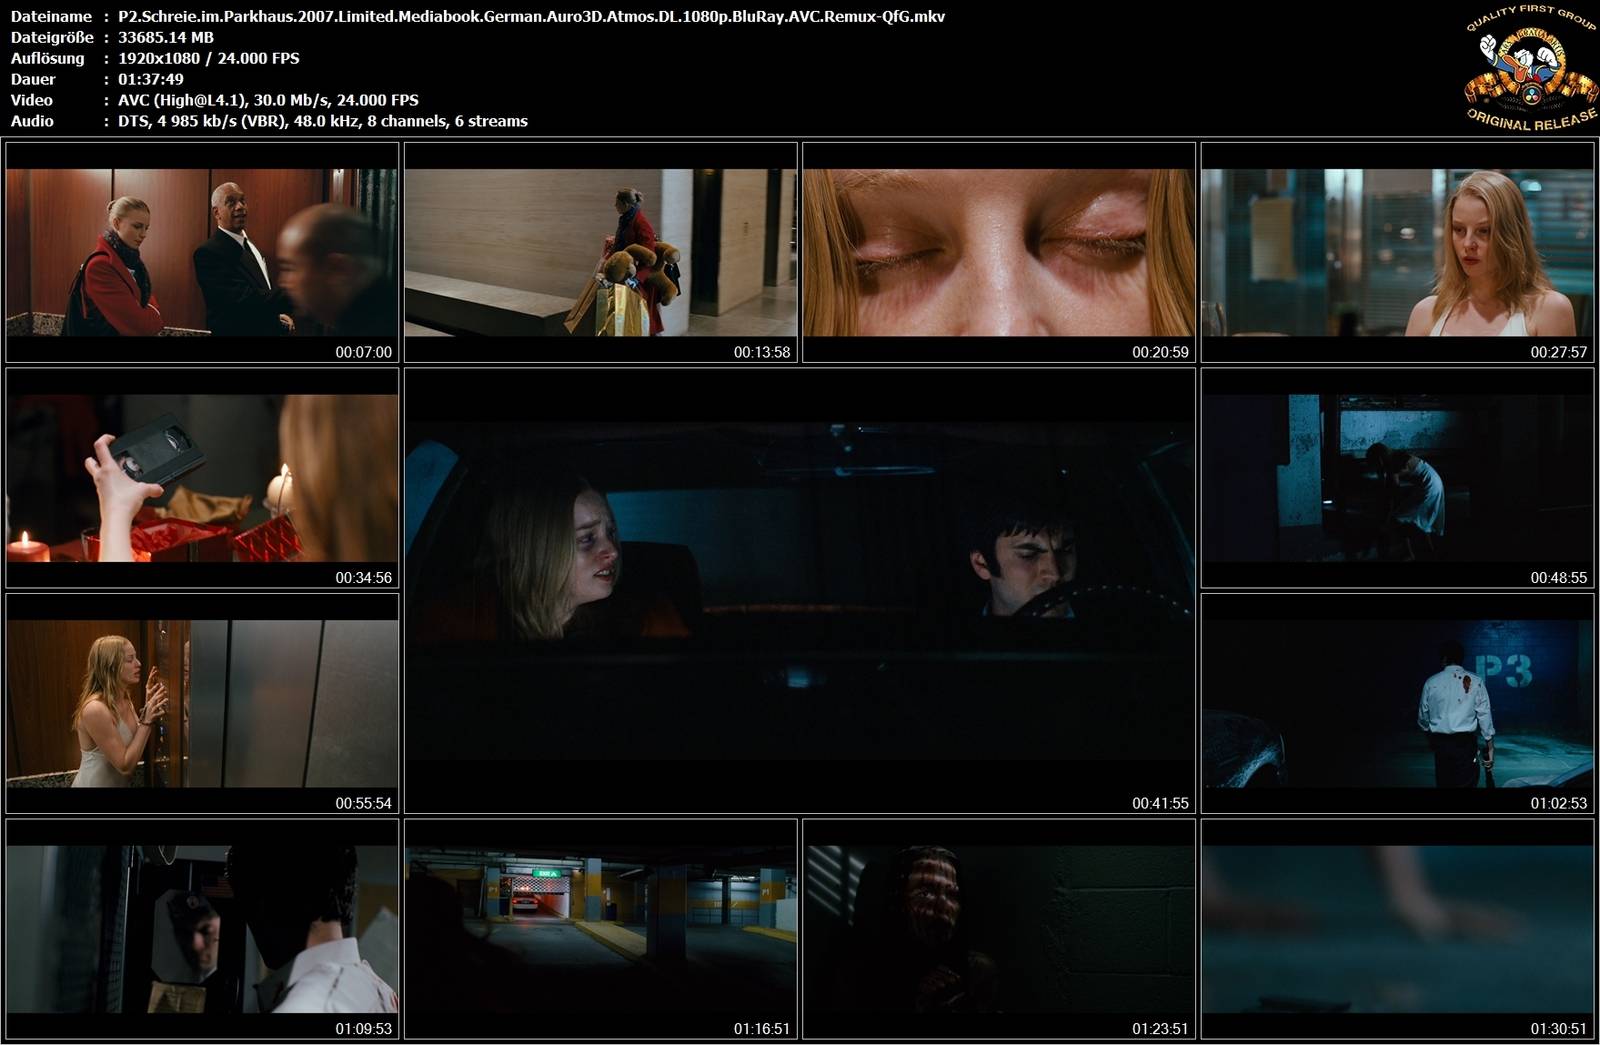Image resolution: width=1600 pixels, height=1045 pixels.
Task: Click the 00:48:55 timestamp
Action: pyautogui.click(x=1559, y=578)
